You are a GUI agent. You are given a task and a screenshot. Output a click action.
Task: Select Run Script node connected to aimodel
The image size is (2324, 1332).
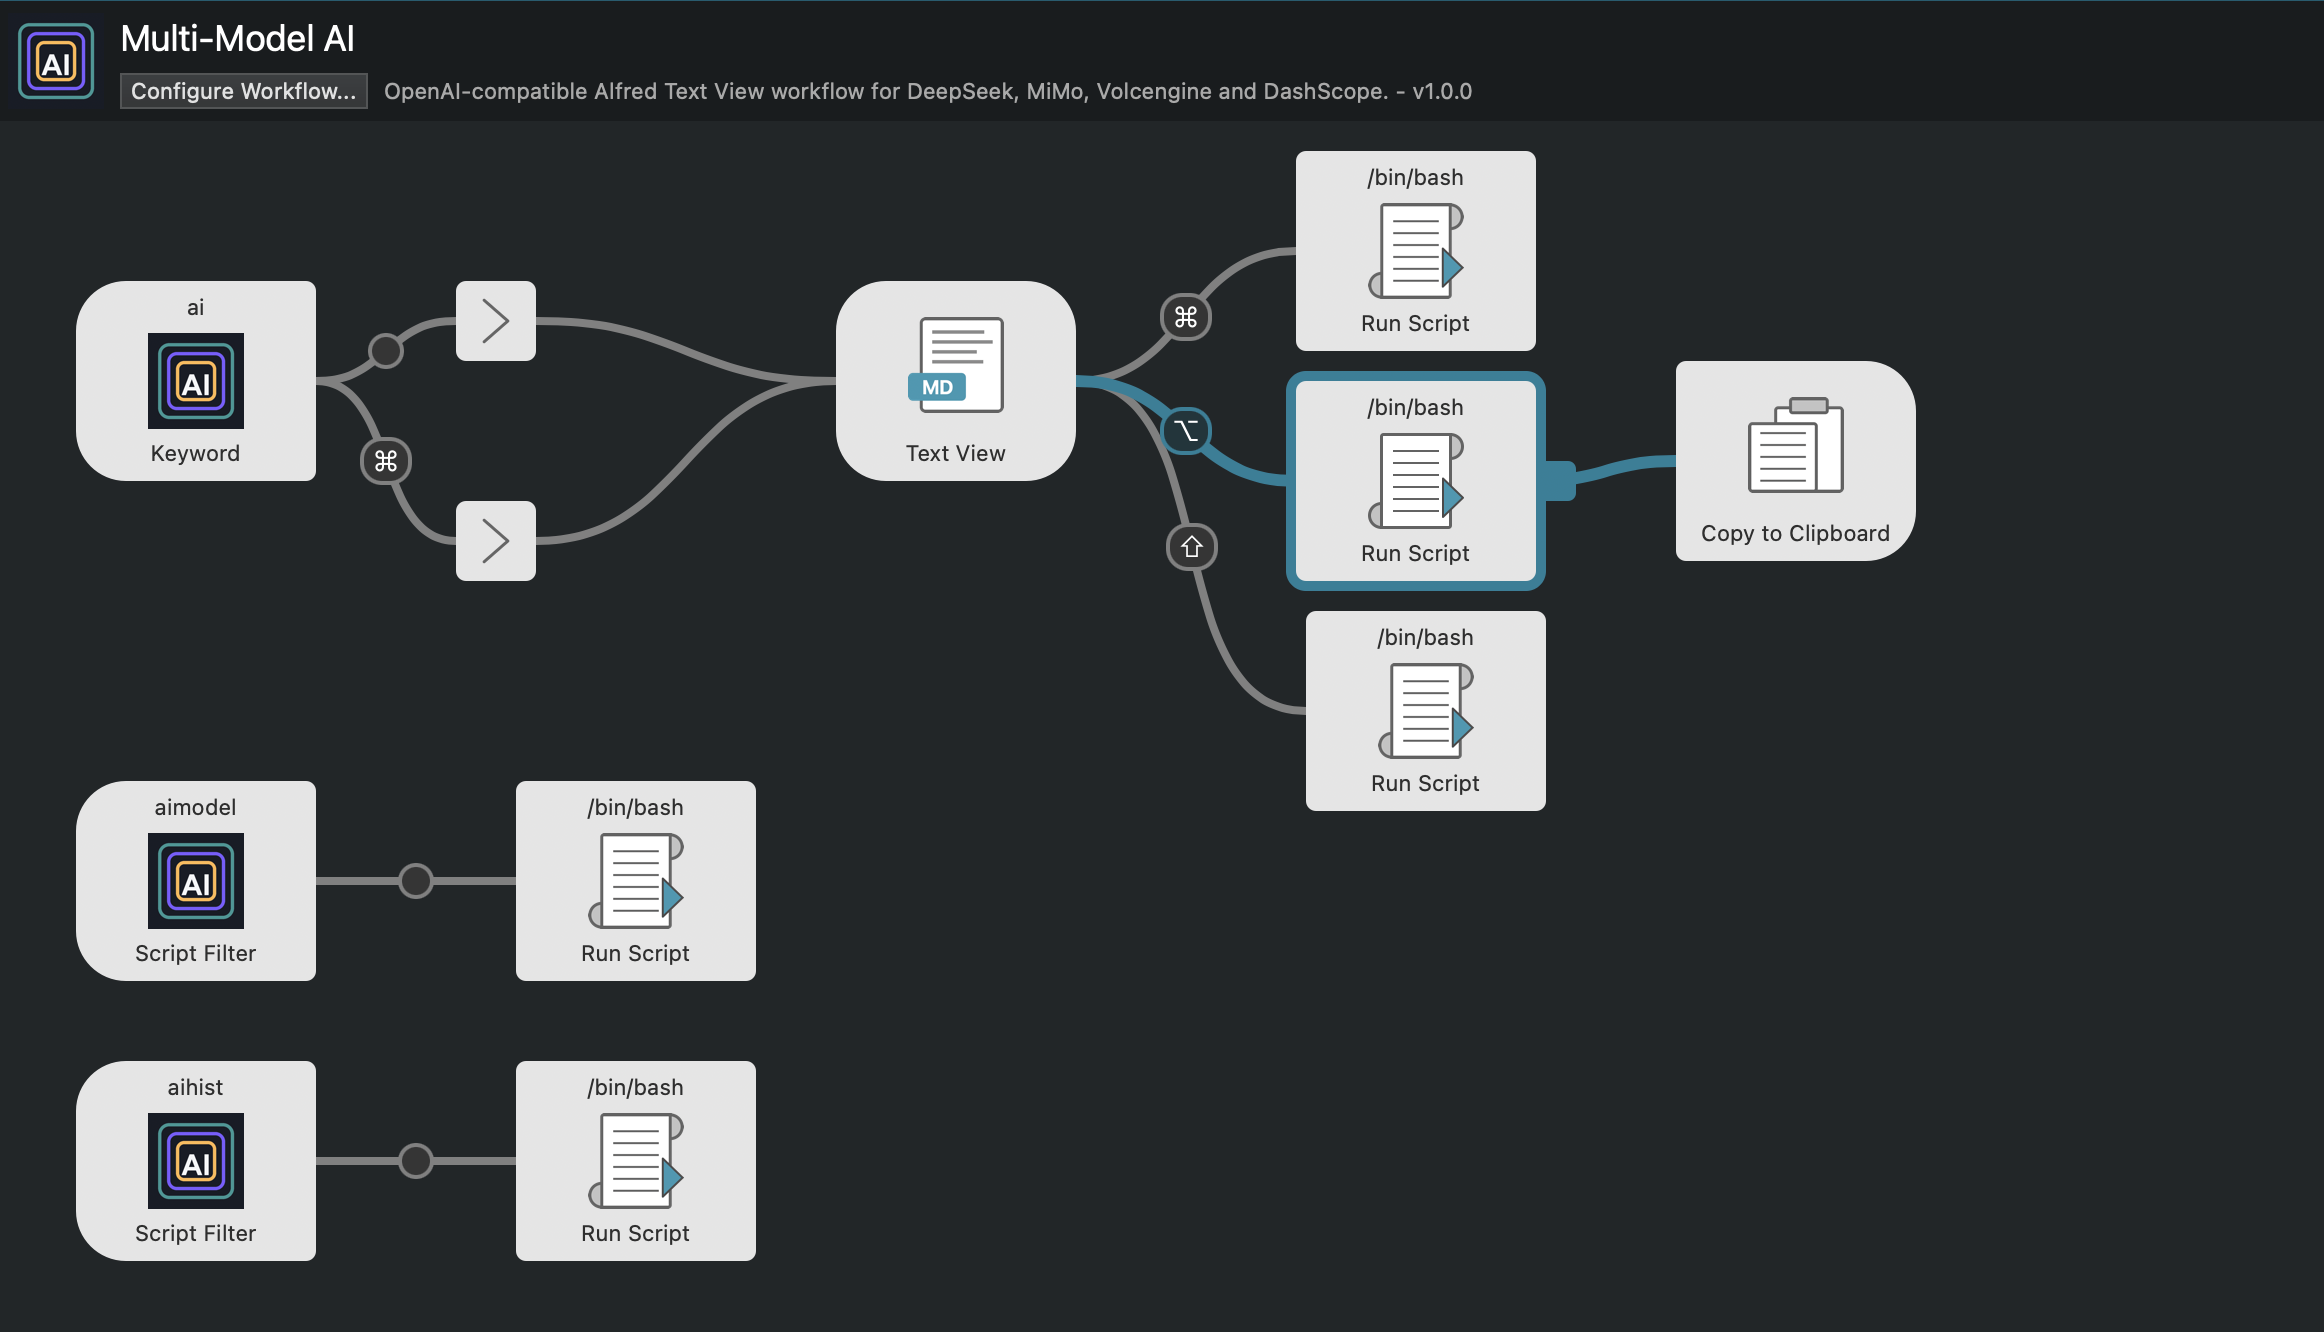(x=636, y=881)
